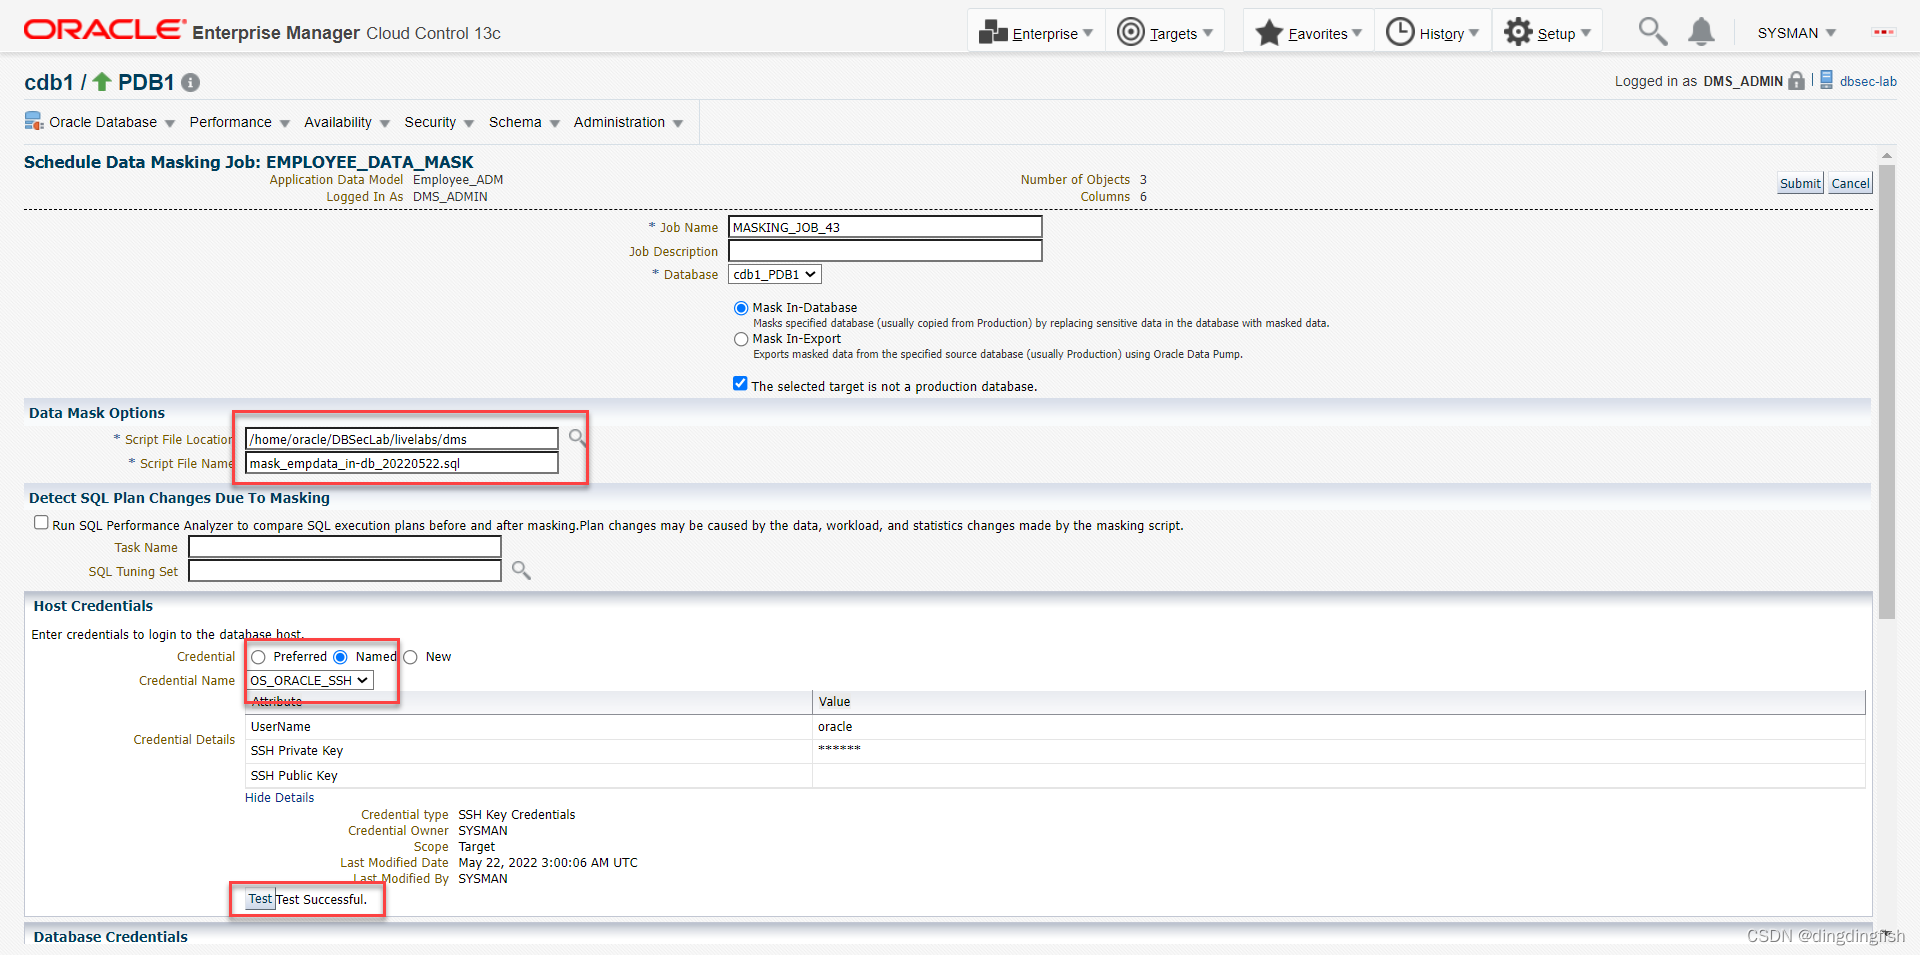Viewport: 1920px width, 955px height.
Task: Select Mask In-Database option
Action: pyautogui.click(x=741, y=308)
